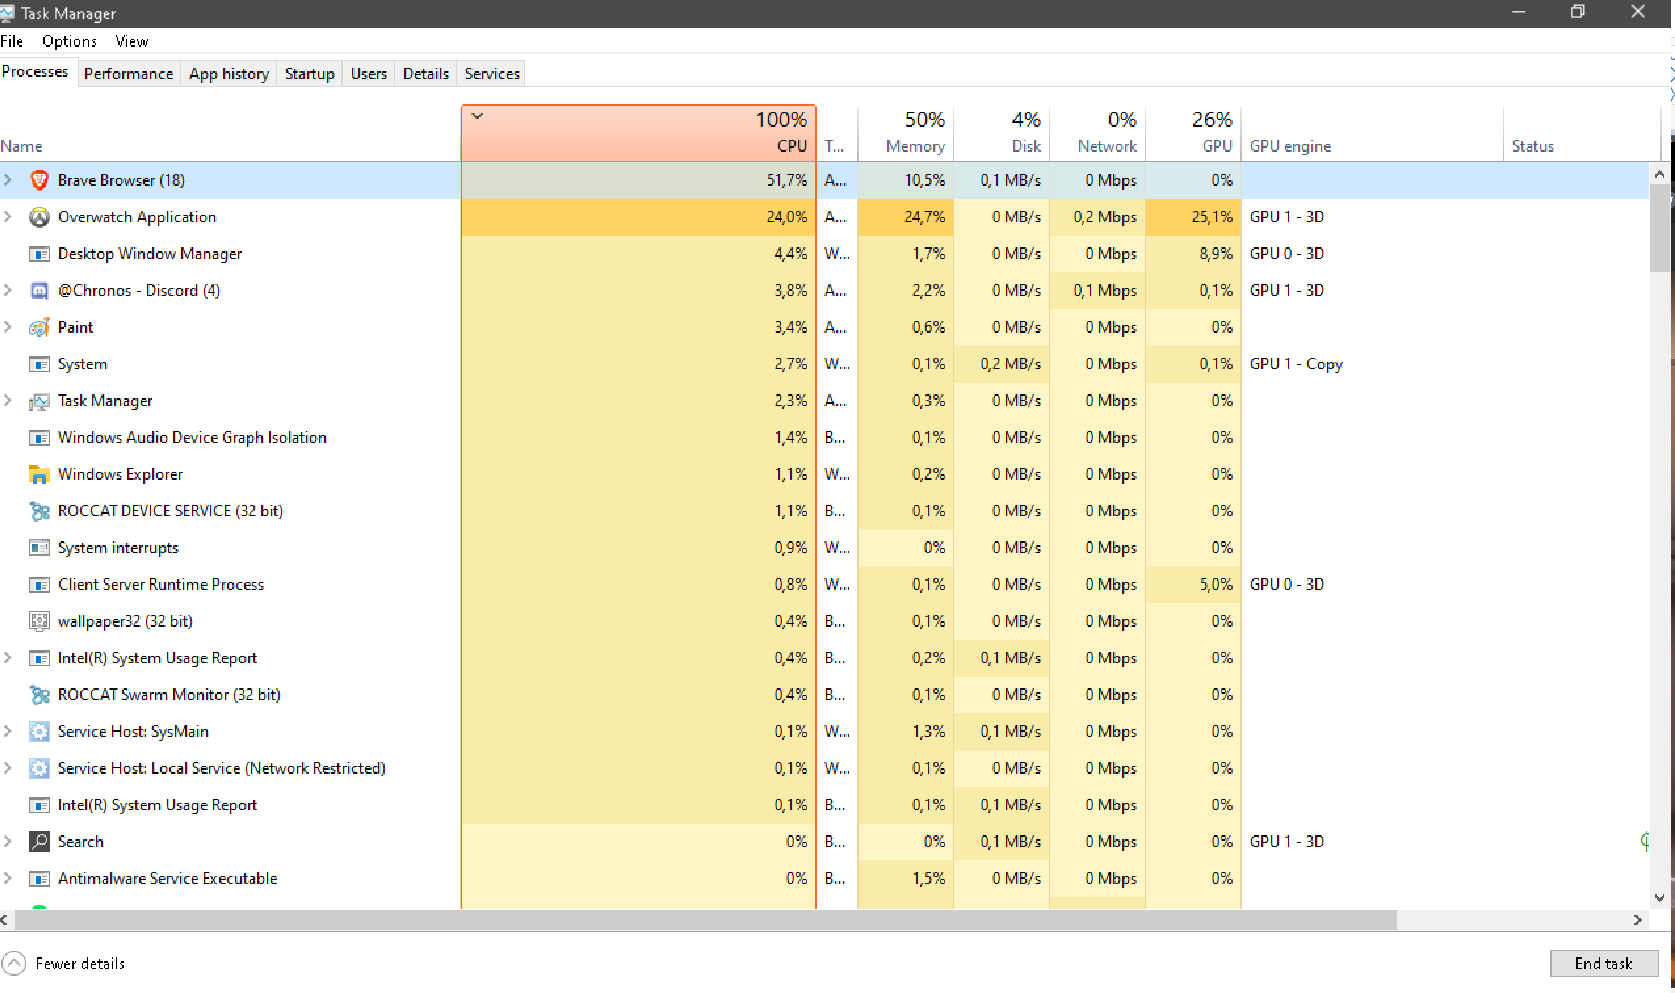Select the System interrupts row text
Viewport: 1675px width, 993px height.
(118, 548)
